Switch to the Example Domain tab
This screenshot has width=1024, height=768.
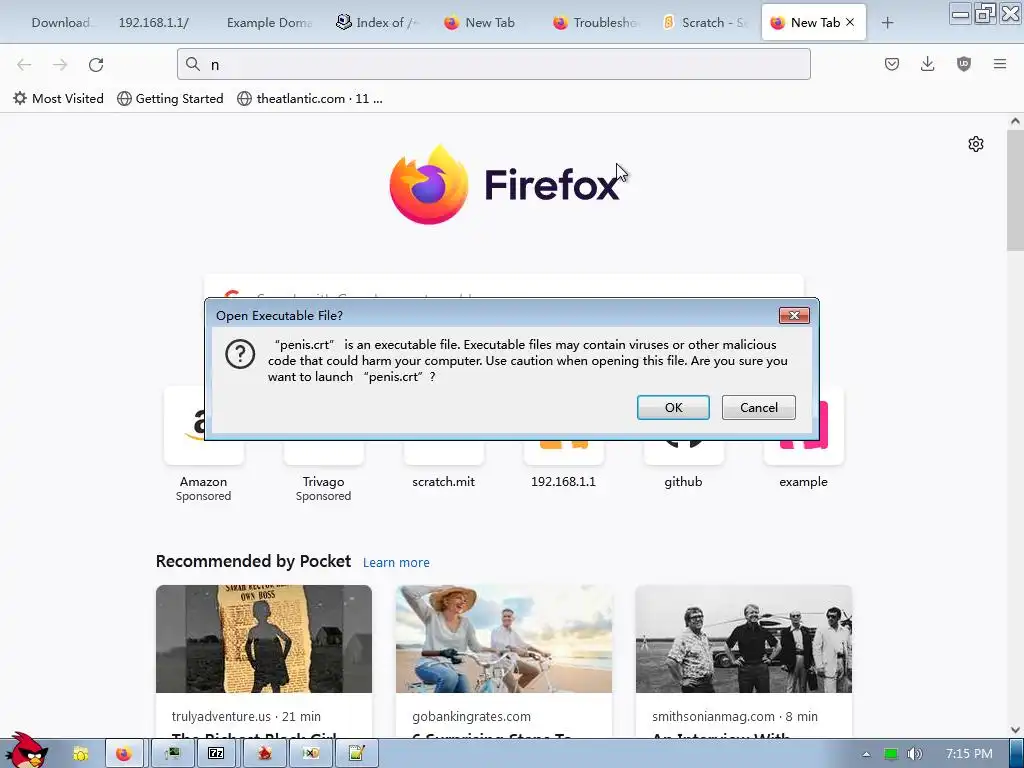click(x=269, y=23)
